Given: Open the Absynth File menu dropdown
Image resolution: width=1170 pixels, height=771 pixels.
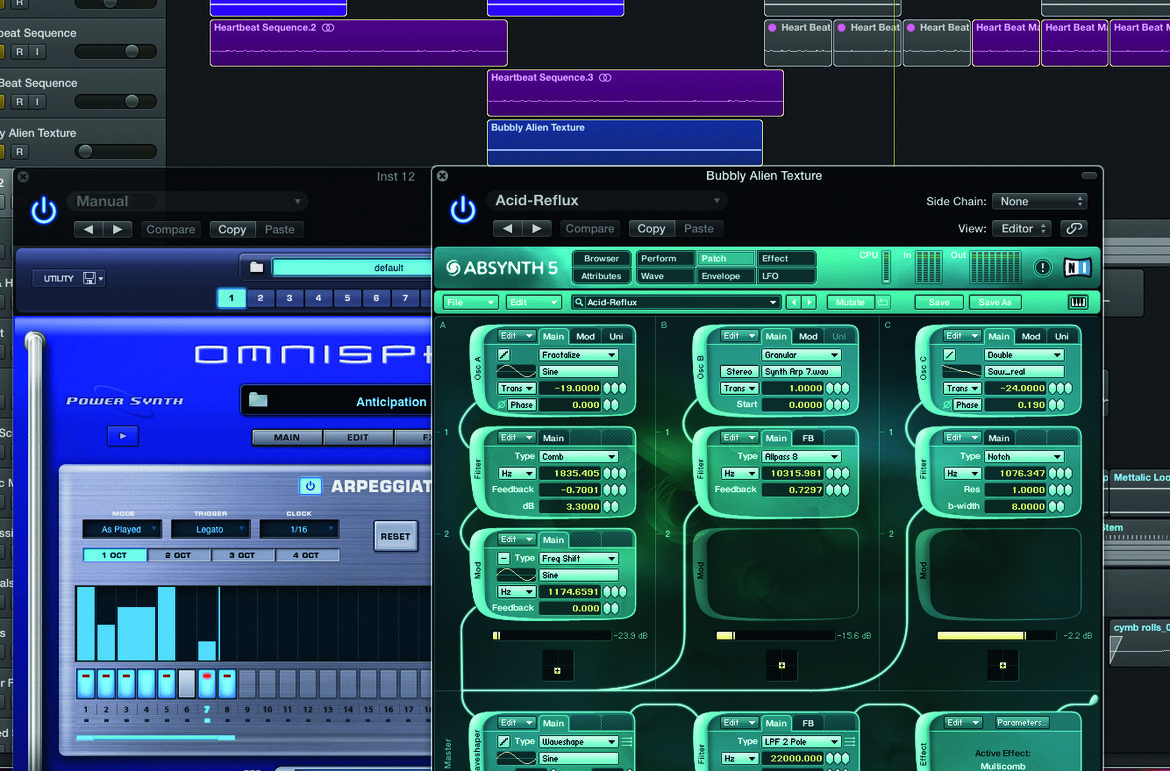Looking at the screenshot, I should tap(470, 302).
